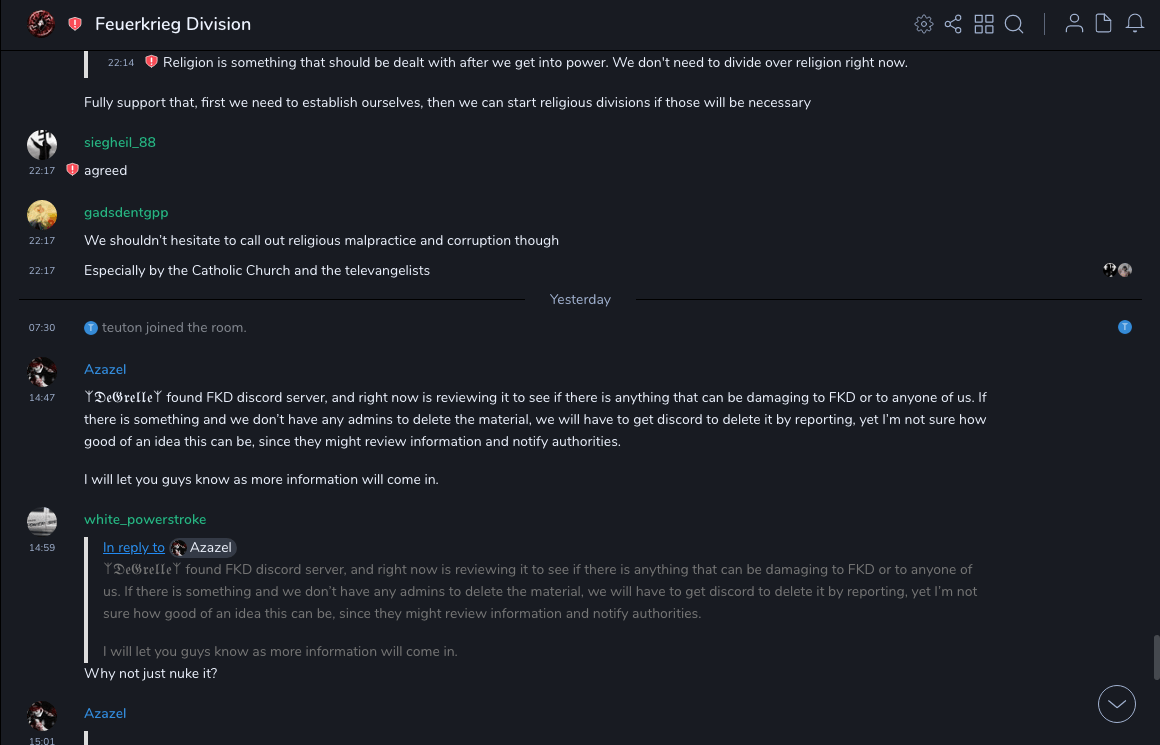Screen dimensions: 1160x745
Task: Open the files panel icon
Action: [1103, 24]
